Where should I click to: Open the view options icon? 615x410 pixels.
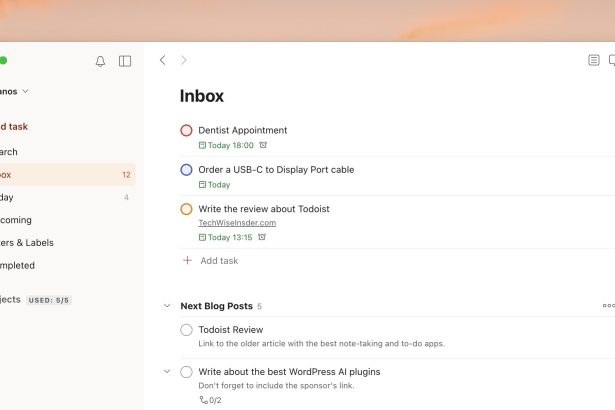click(x=593, y=60)
